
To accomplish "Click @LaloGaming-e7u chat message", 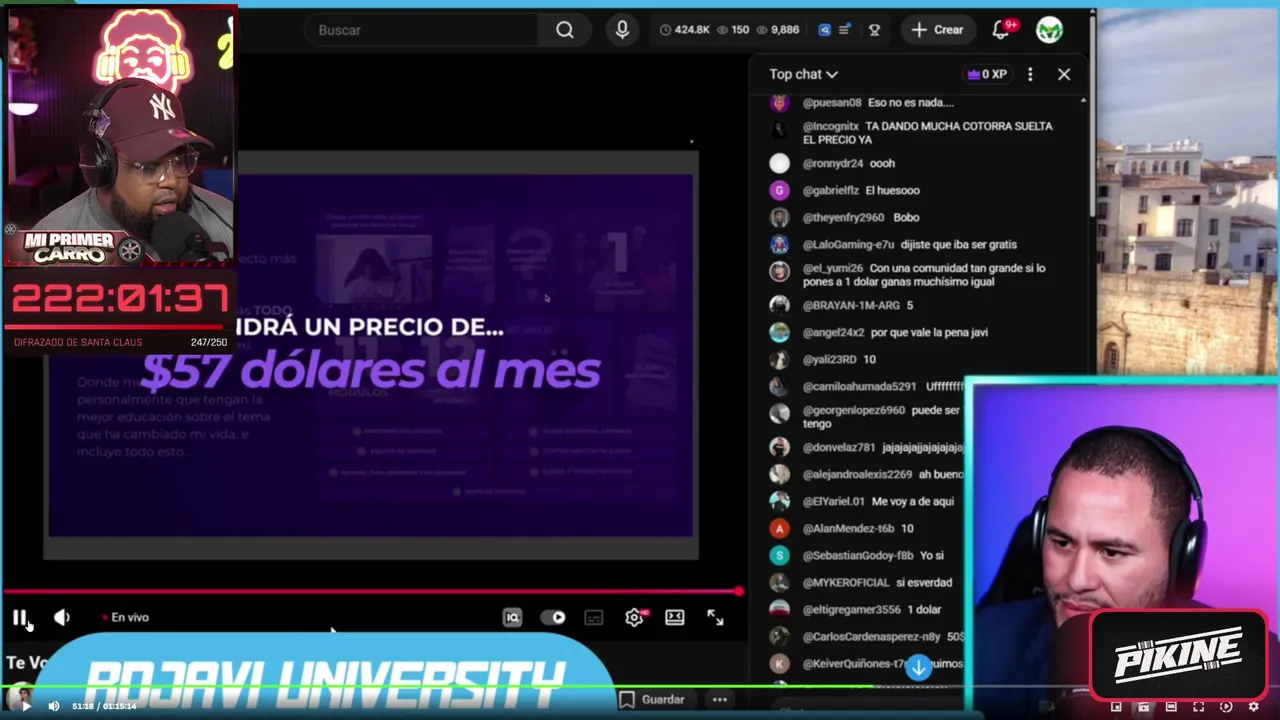I will [909, 244].
